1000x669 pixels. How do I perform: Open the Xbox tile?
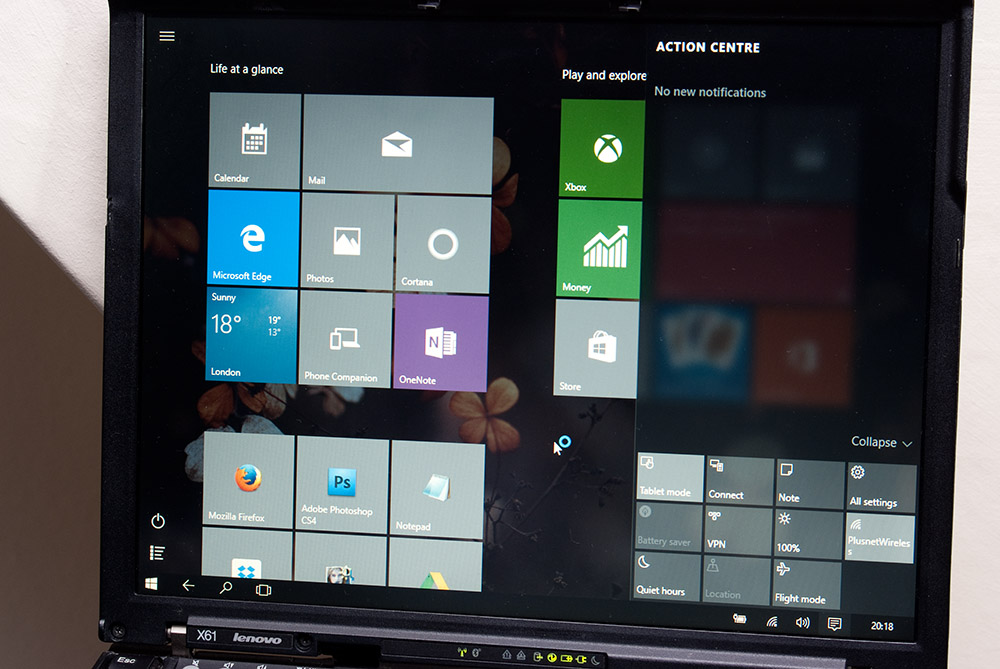click(x=602, y=149)
